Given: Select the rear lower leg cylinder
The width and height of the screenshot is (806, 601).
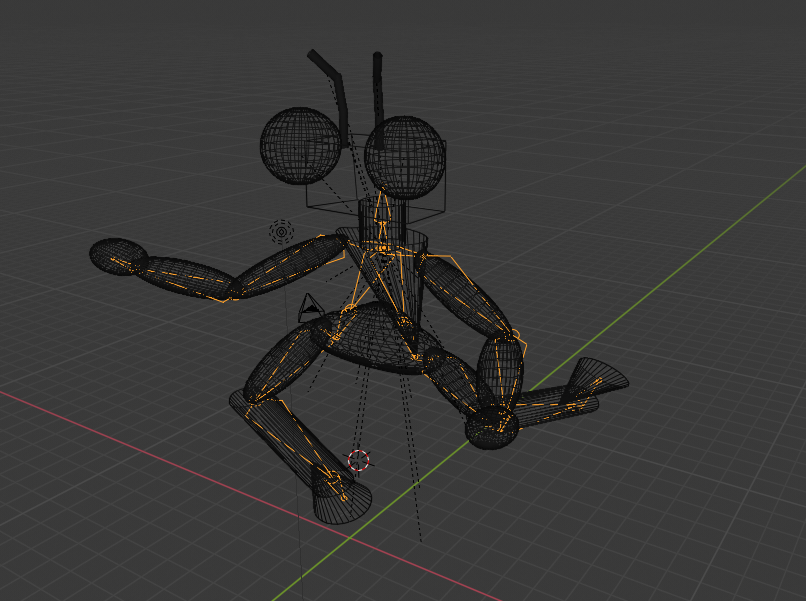Looking at the screenshot, I should click(x=556, y=407).
